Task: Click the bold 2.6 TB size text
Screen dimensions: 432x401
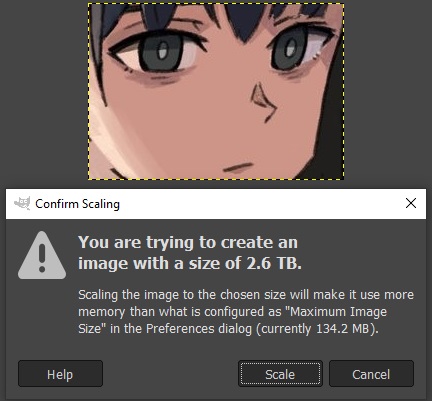Action: point(274,263)
